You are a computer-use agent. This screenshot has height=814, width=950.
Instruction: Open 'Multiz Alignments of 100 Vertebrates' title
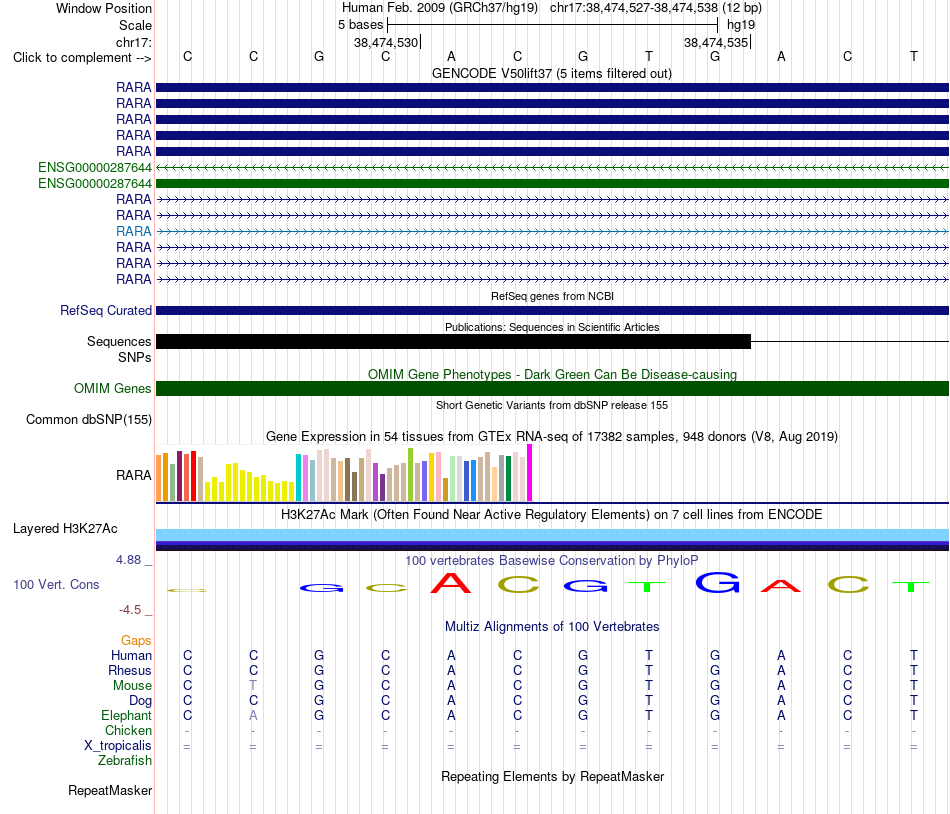tap(552, 627)
